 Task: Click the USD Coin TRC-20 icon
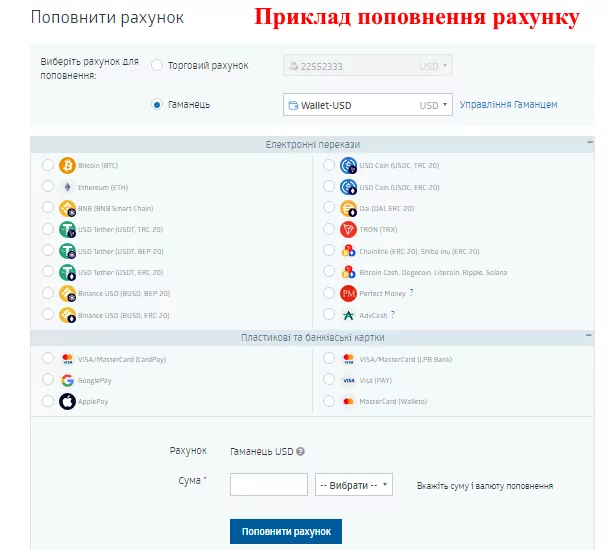point(348,165)
